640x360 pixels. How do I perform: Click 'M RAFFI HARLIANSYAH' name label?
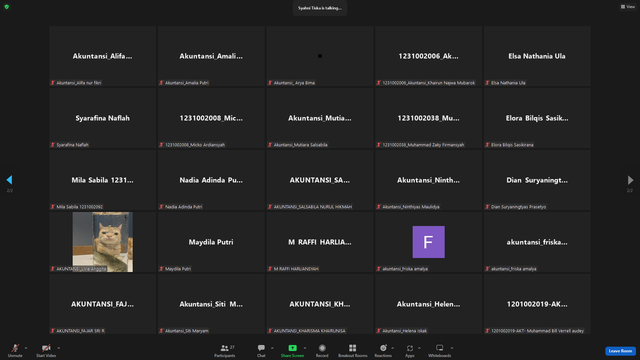(x=296, y=269)
